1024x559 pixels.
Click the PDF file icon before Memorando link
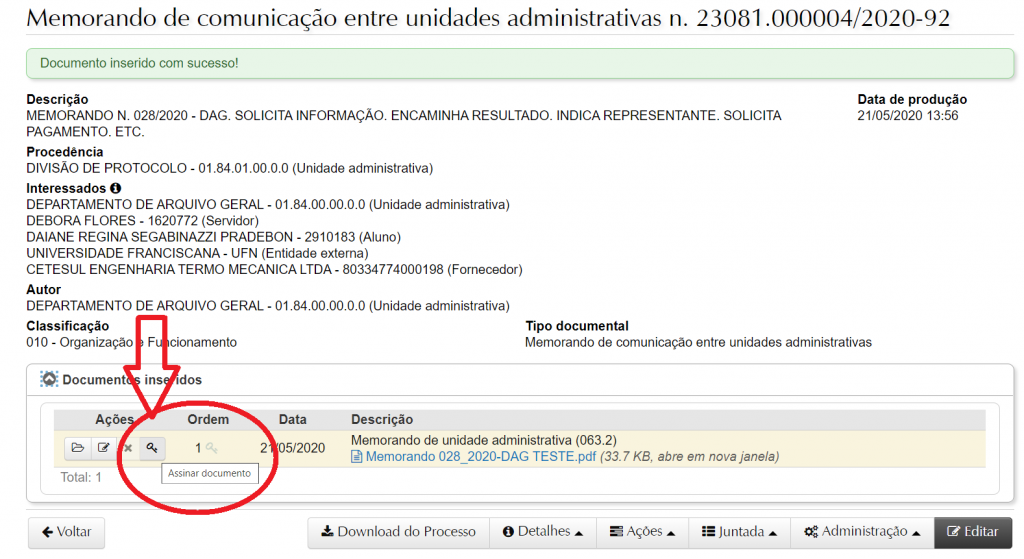tap(357, 457)
